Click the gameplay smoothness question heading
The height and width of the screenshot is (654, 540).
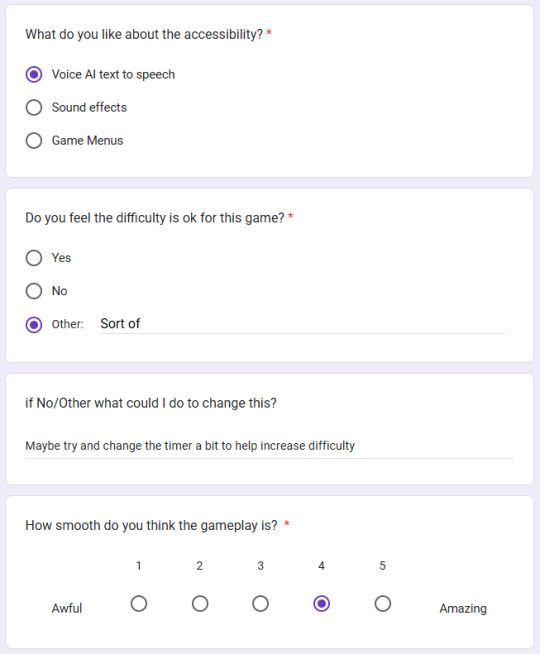[151, 526]
